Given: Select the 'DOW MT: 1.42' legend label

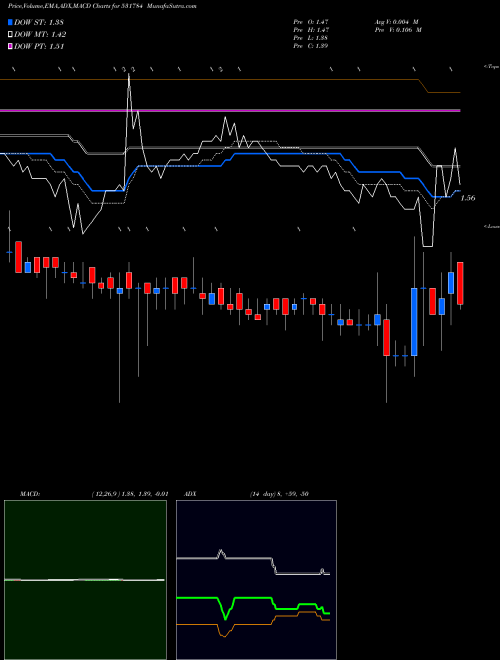Looking at the screenshot, I should coord(40,35).
